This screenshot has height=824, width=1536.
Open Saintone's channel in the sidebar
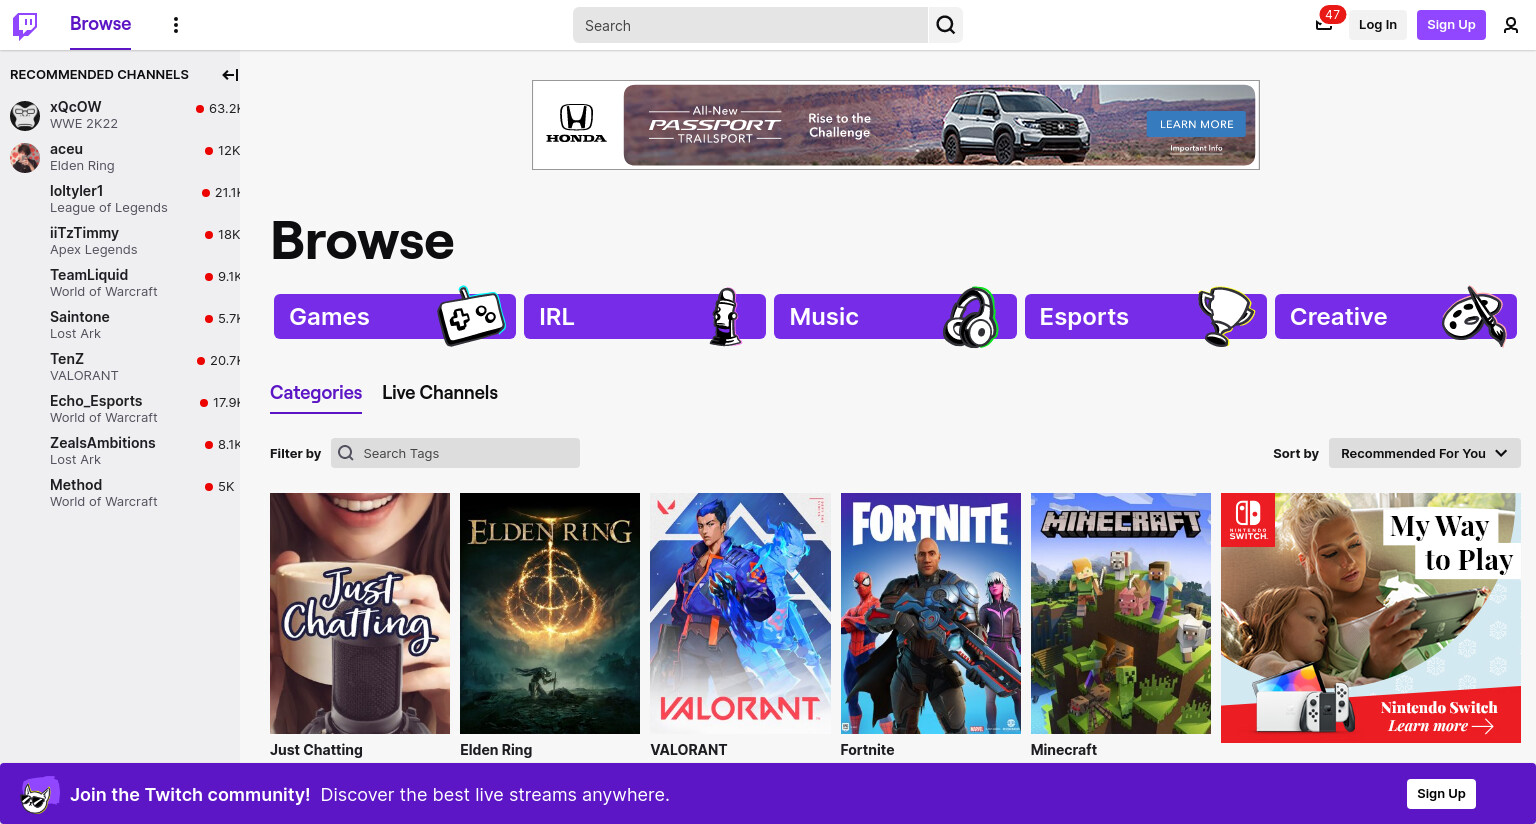tap(120, 325)
